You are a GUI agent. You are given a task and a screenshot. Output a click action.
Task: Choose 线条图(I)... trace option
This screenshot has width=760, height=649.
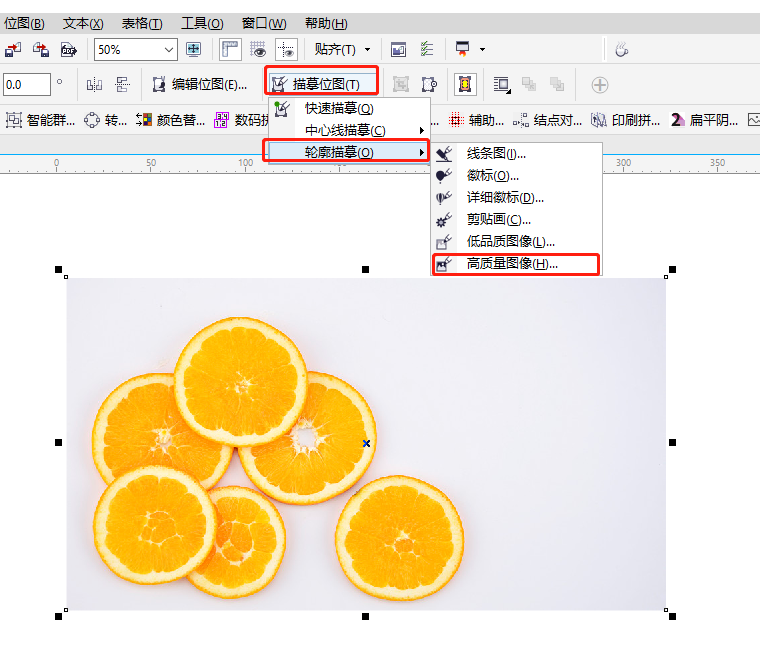pyautogui.click(x=517, y=154)
